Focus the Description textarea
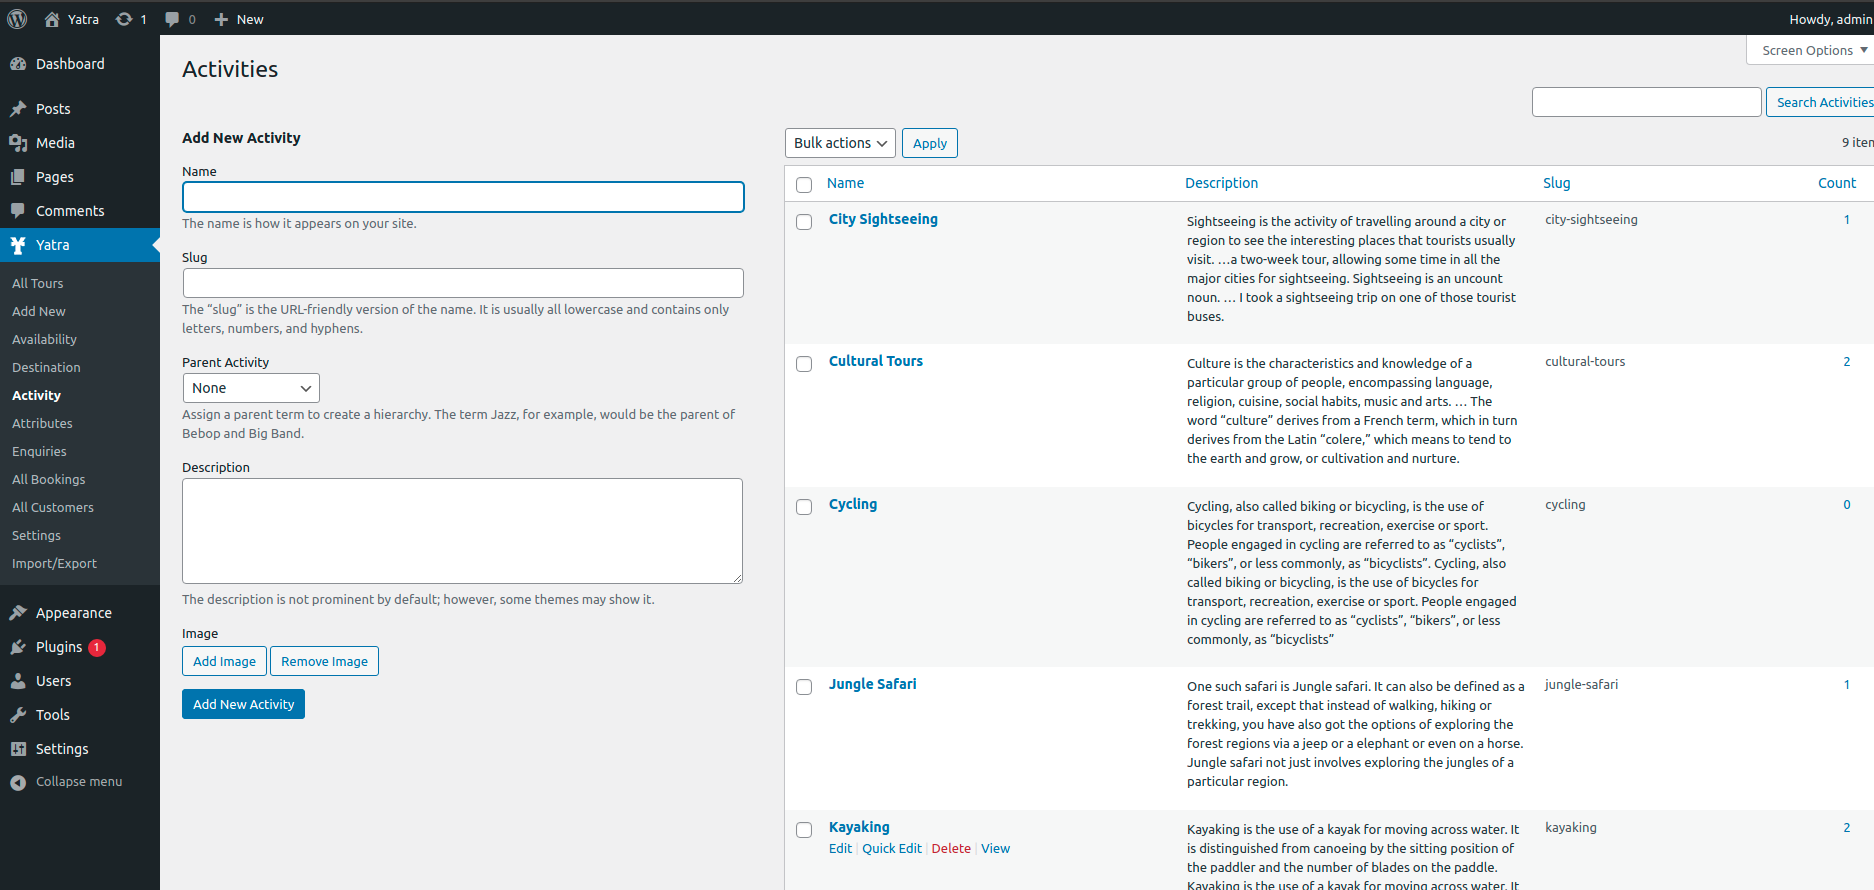This screenshot has height=890, width=1874. tap(462, 531)
